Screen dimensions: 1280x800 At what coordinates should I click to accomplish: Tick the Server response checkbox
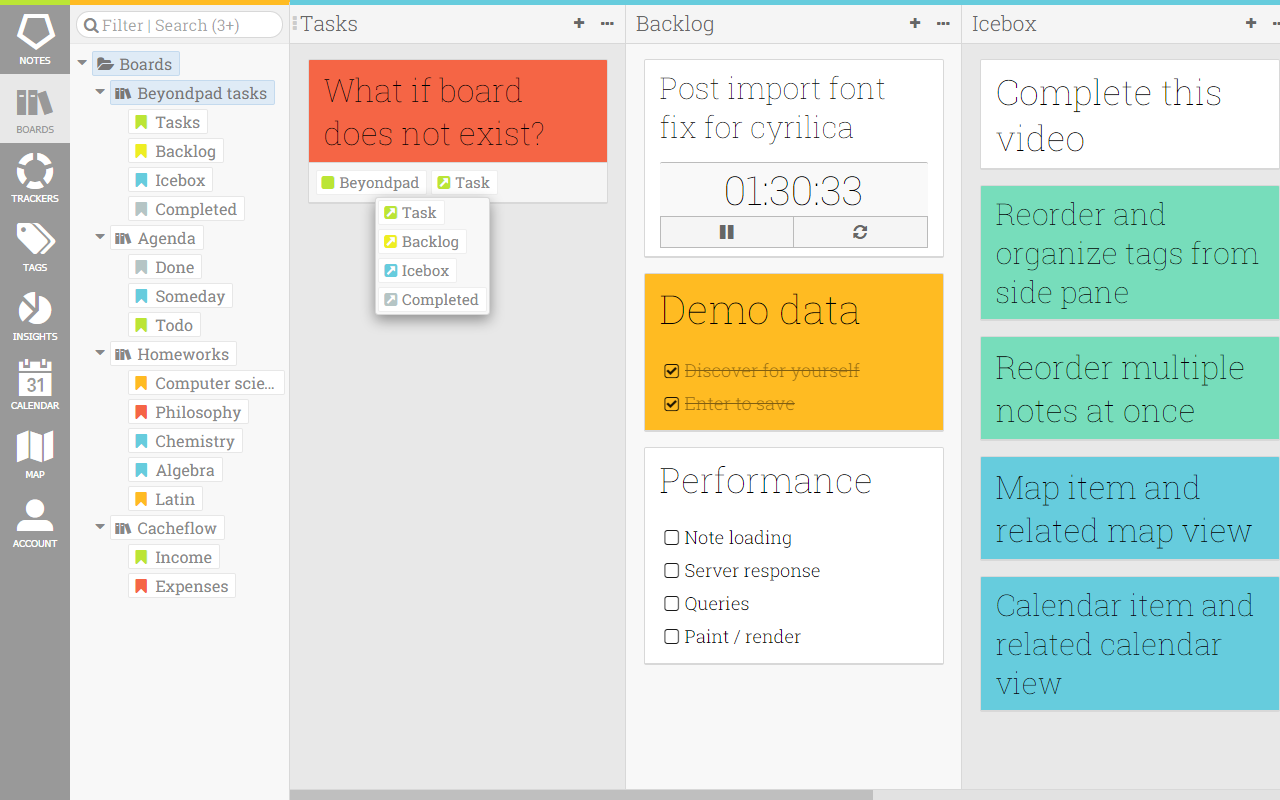point(672,571)
